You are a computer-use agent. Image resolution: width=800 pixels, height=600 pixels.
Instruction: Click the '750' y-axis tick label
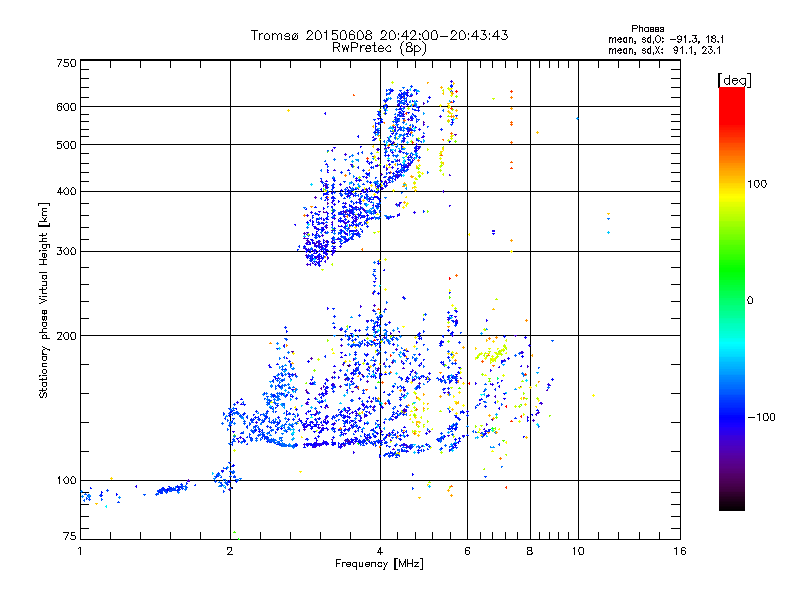[66, 63]
